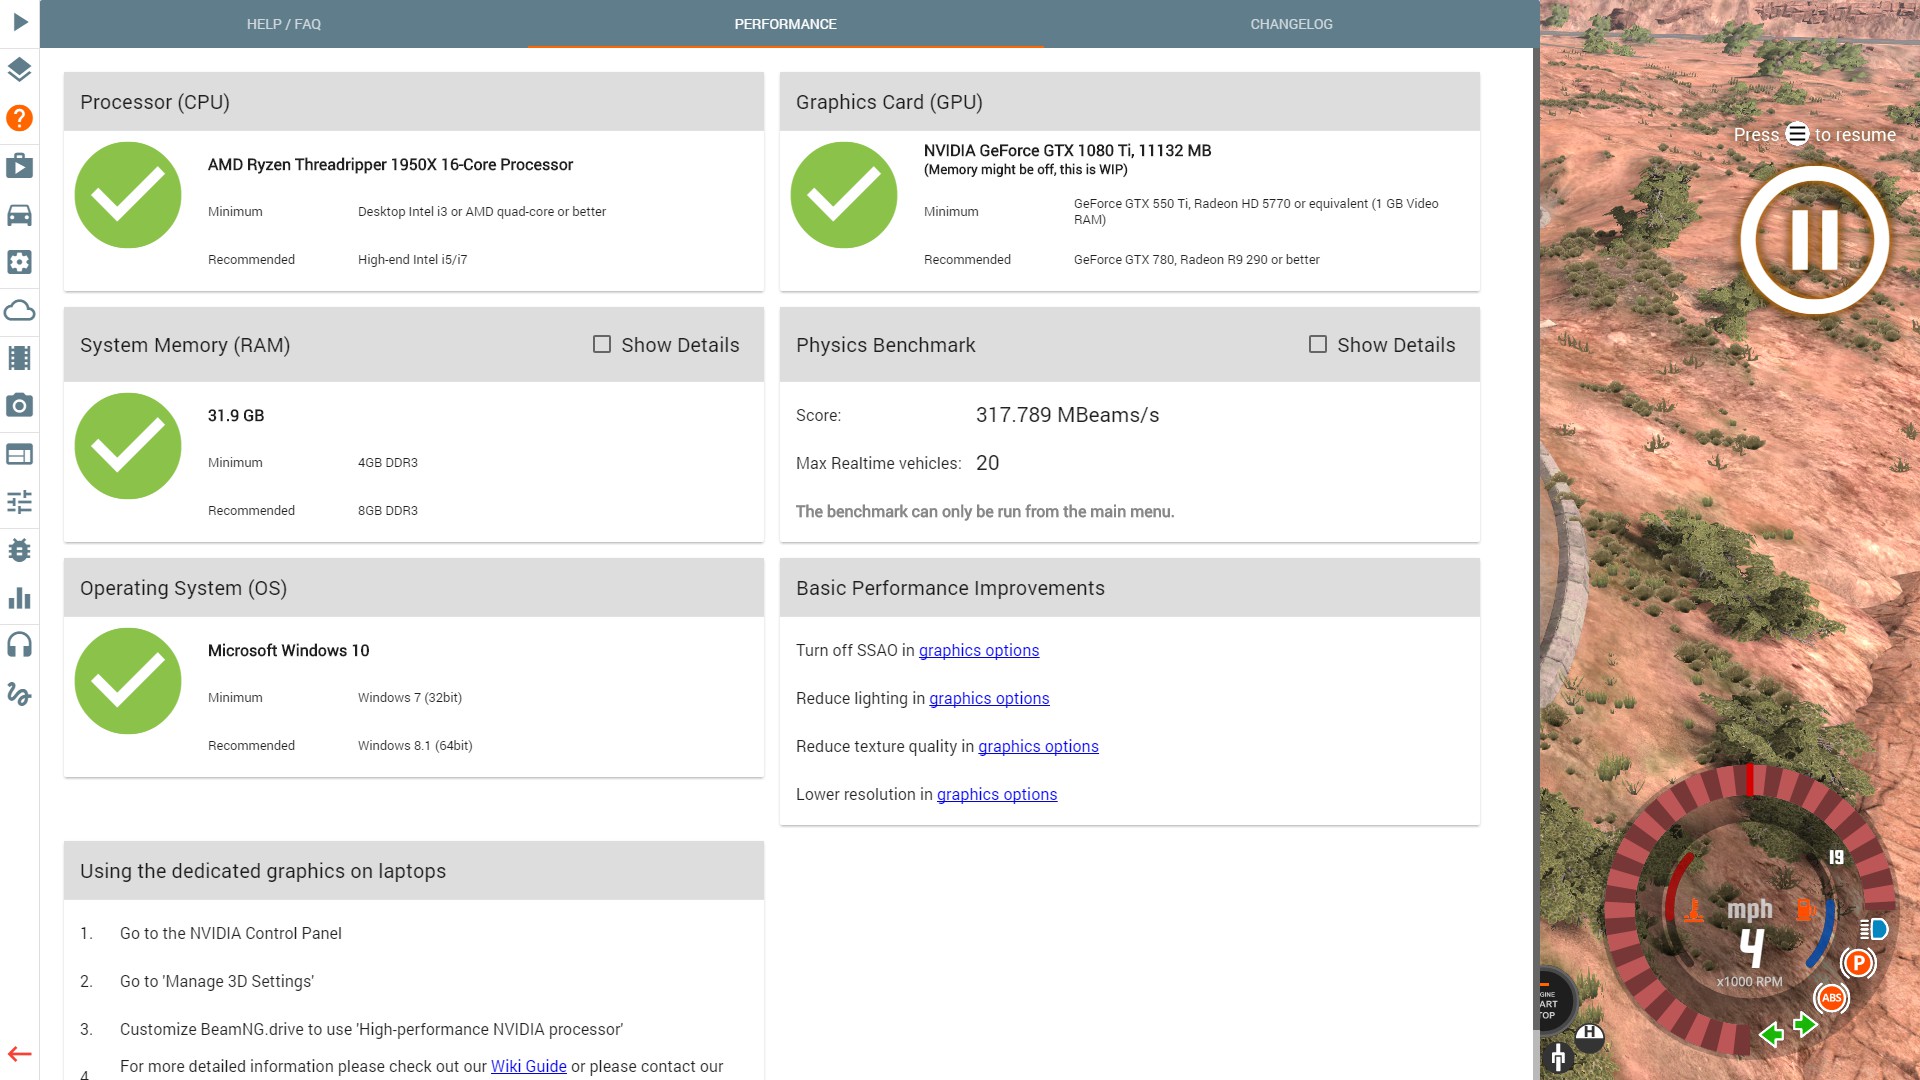
Task: Open the vehicles car icon in the sidebar
Action: (x=19, y=214)
